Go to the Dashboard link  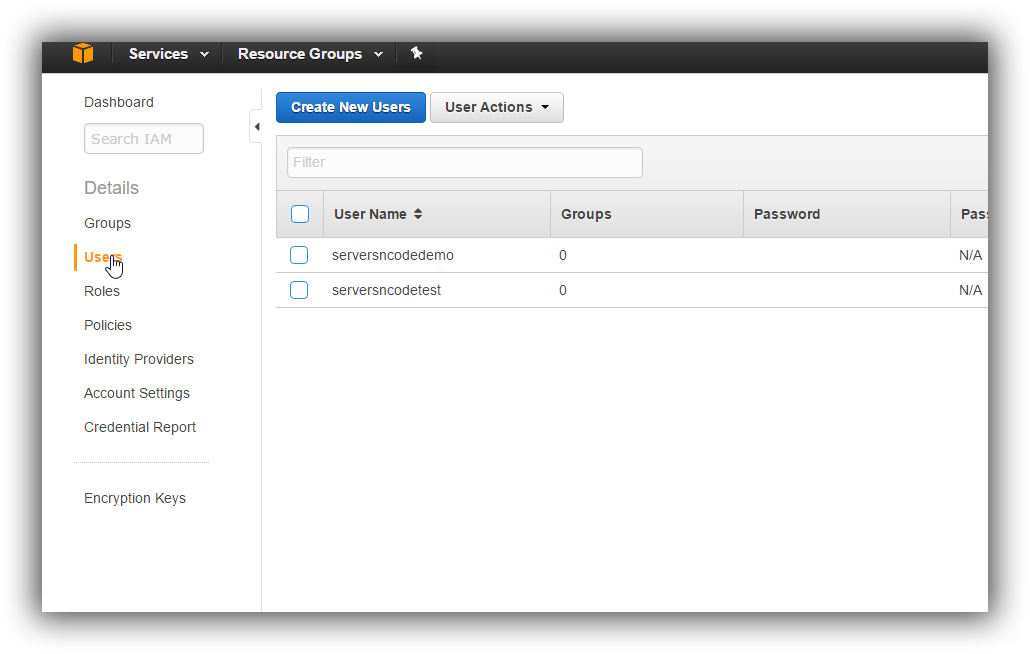pos(119,102)
